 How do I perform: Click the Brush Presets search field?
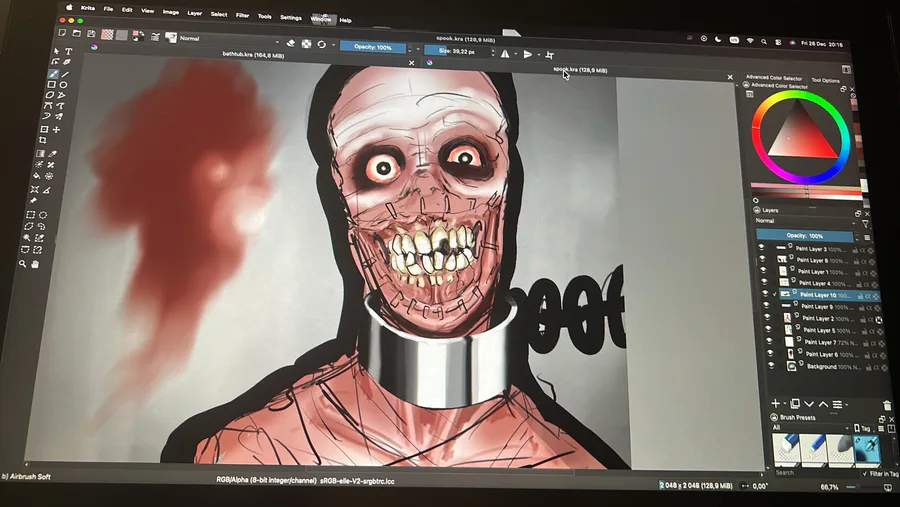tap(815, 473)
